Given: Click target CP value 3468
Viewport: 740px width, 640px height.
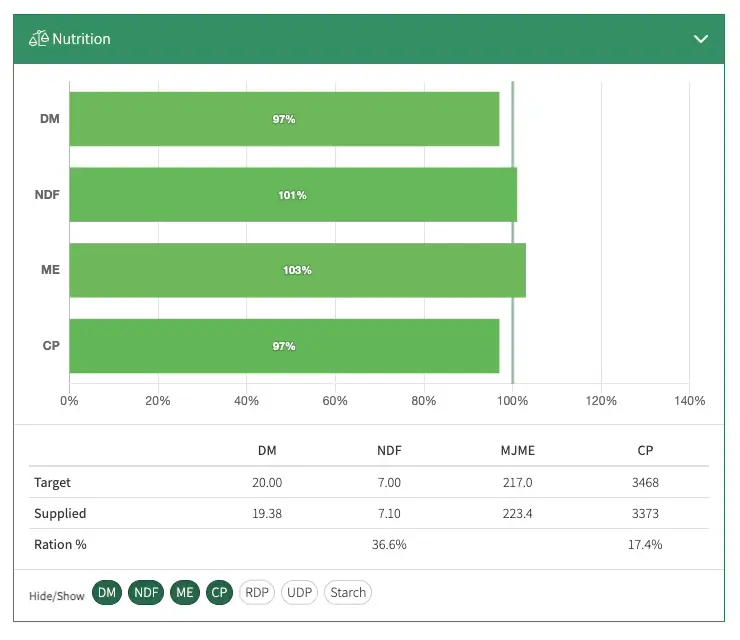Looking at the screenshot, I should click(x=645, y=482).
